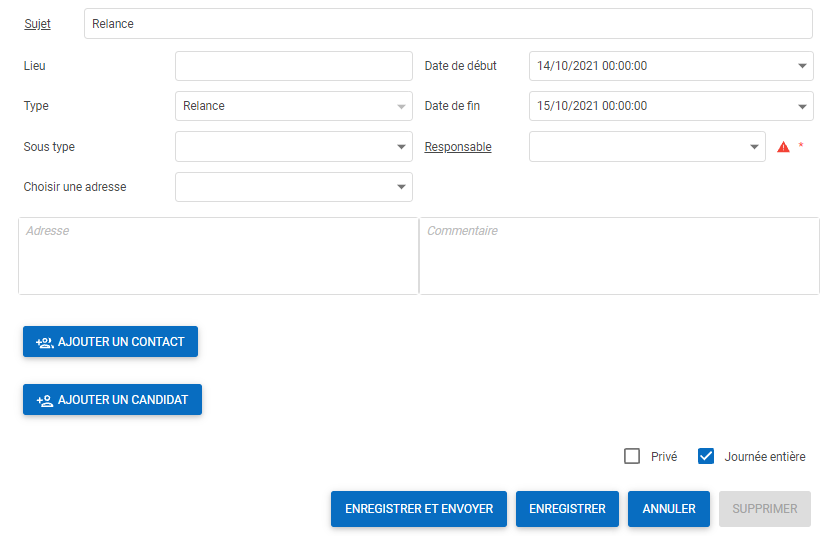Open the Choisir une adresse dropdown
The image size is (832, 536).
click(x=401, y=187)
